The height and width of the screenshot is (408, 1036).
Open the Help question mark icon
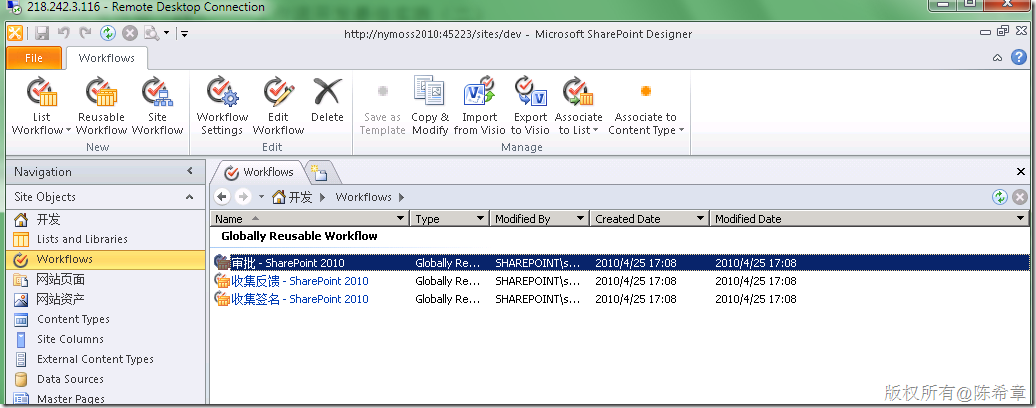[1019, 57]
